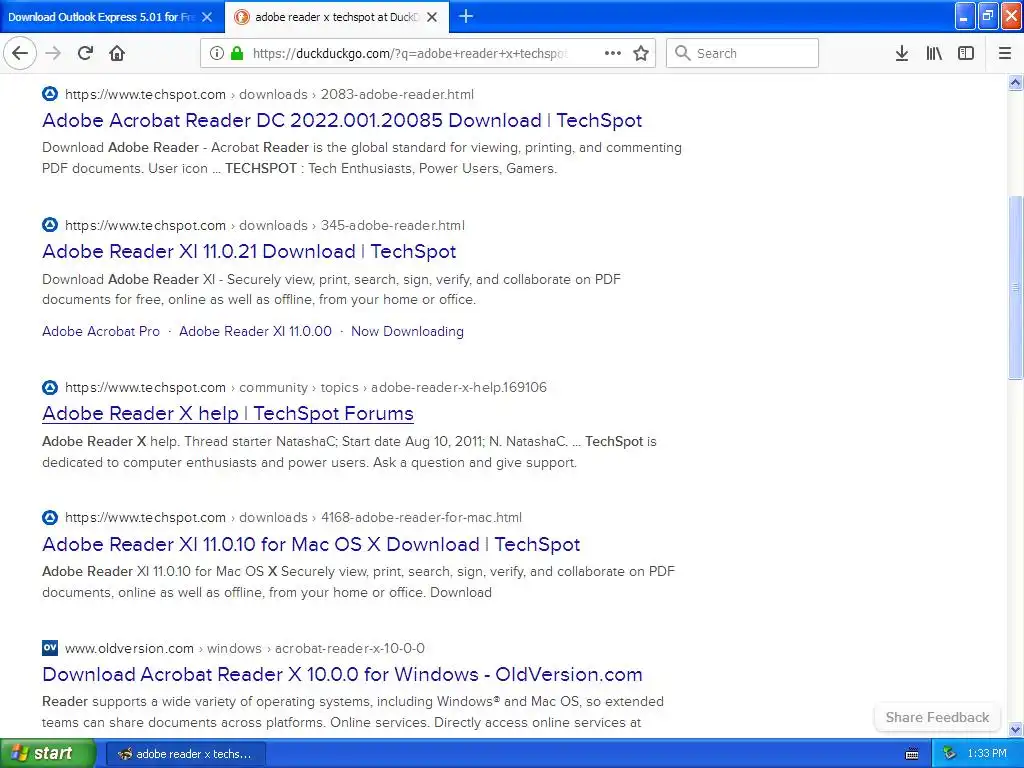The height and width of the screenshot is (768, 1024).
Task: Close the Outlook Express download tab
Action: click(207, 17)
